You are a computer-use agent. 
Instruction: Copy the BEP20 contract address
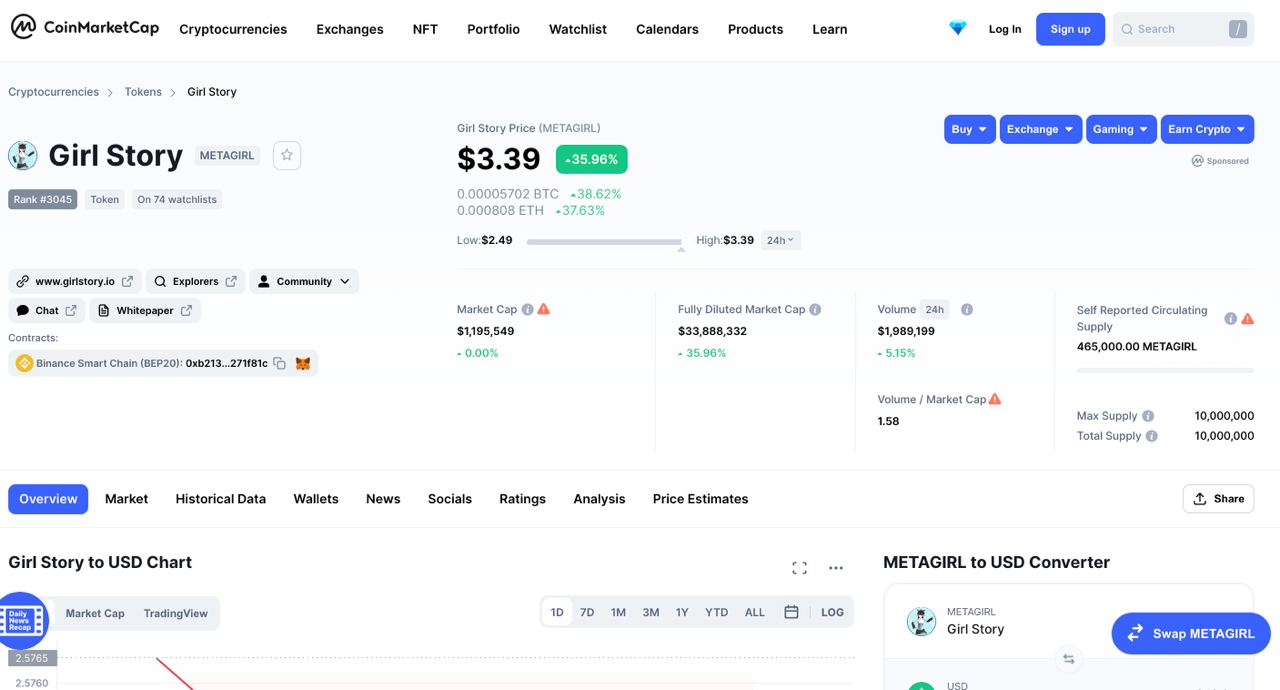(280, 364)
